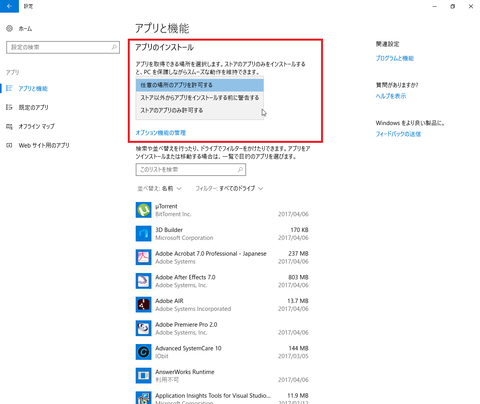The height and width of the screenshot is (404, 480).
Task: Click the Adobe AIR icon
Action: (143, 305)
